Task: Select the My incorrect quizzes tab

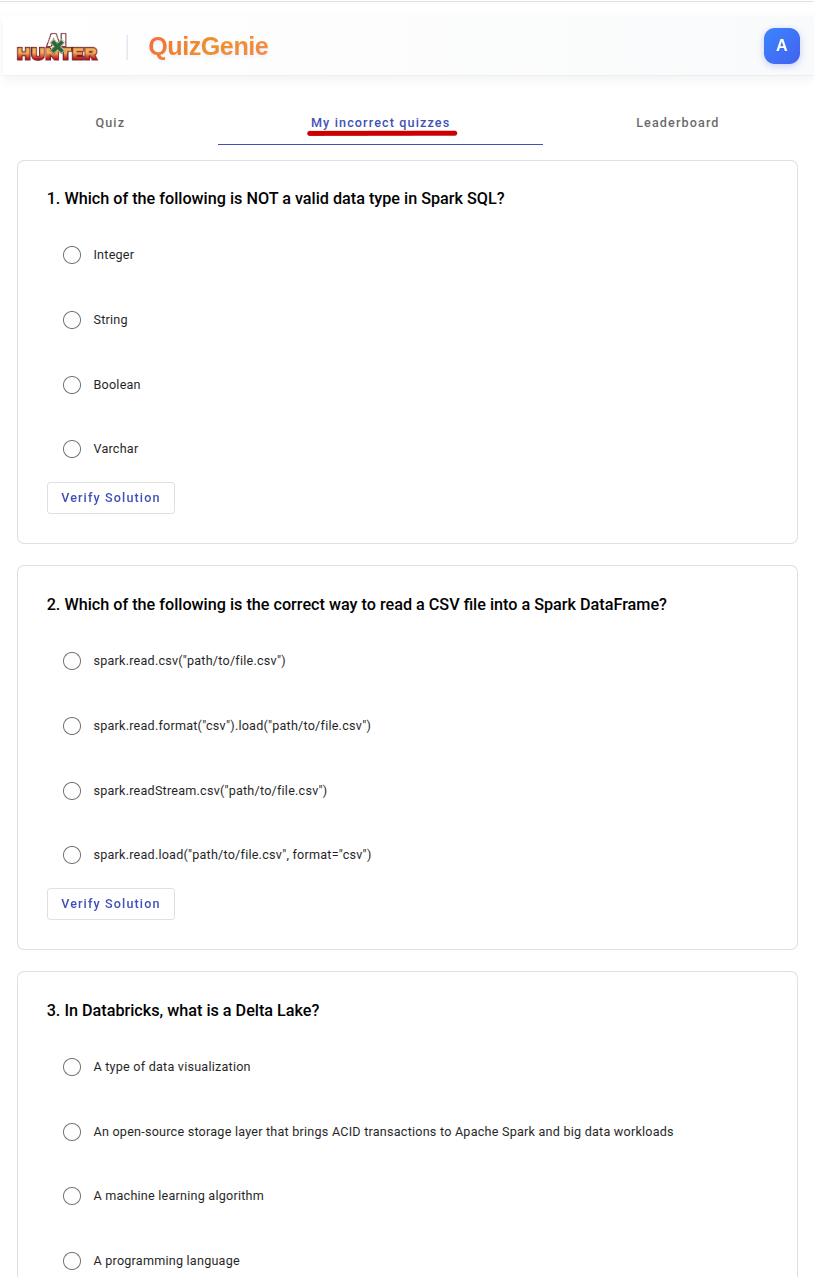Action: pos(381,122)
